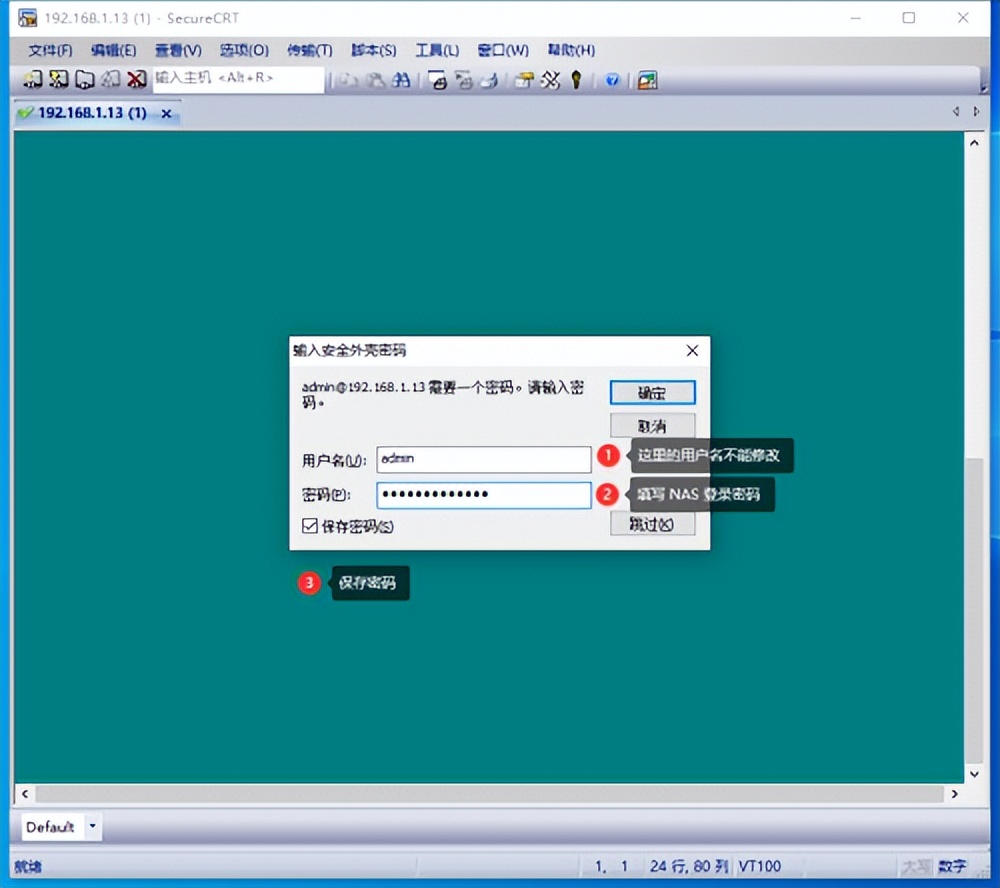Open Quick Connect from the toolbar
The width and height of the screenshot is (1000, 888).
click(59, 80)
